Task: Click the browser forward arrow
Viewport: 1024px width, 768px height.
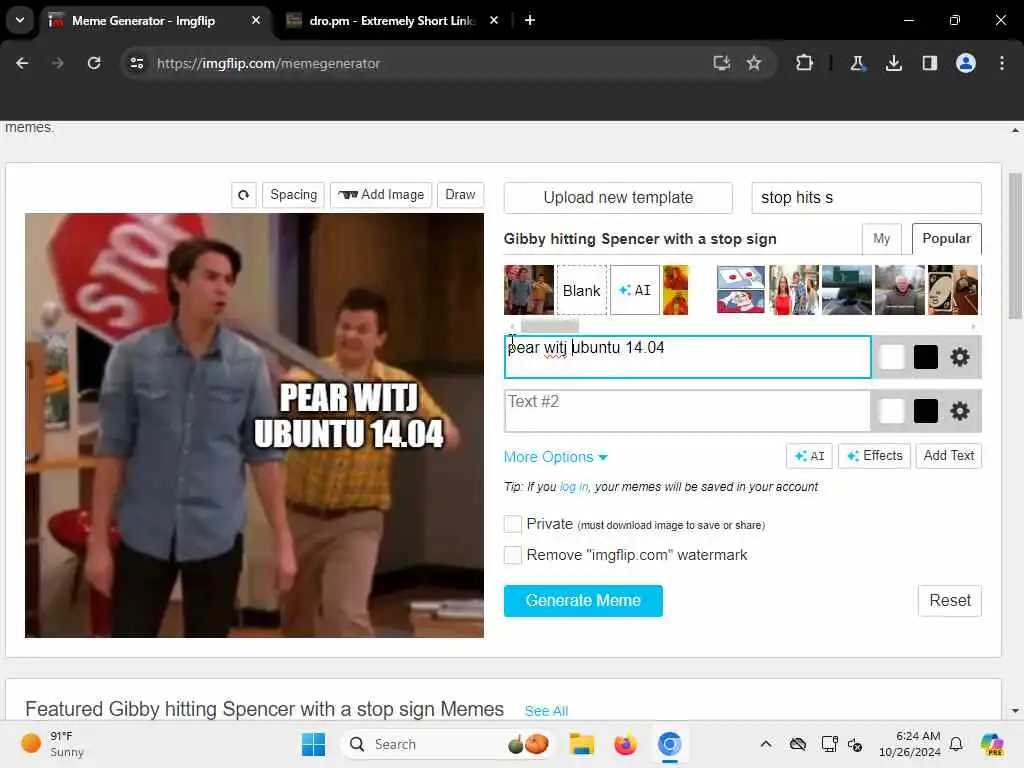Action: pyautogui.click(x=57, y=63)
